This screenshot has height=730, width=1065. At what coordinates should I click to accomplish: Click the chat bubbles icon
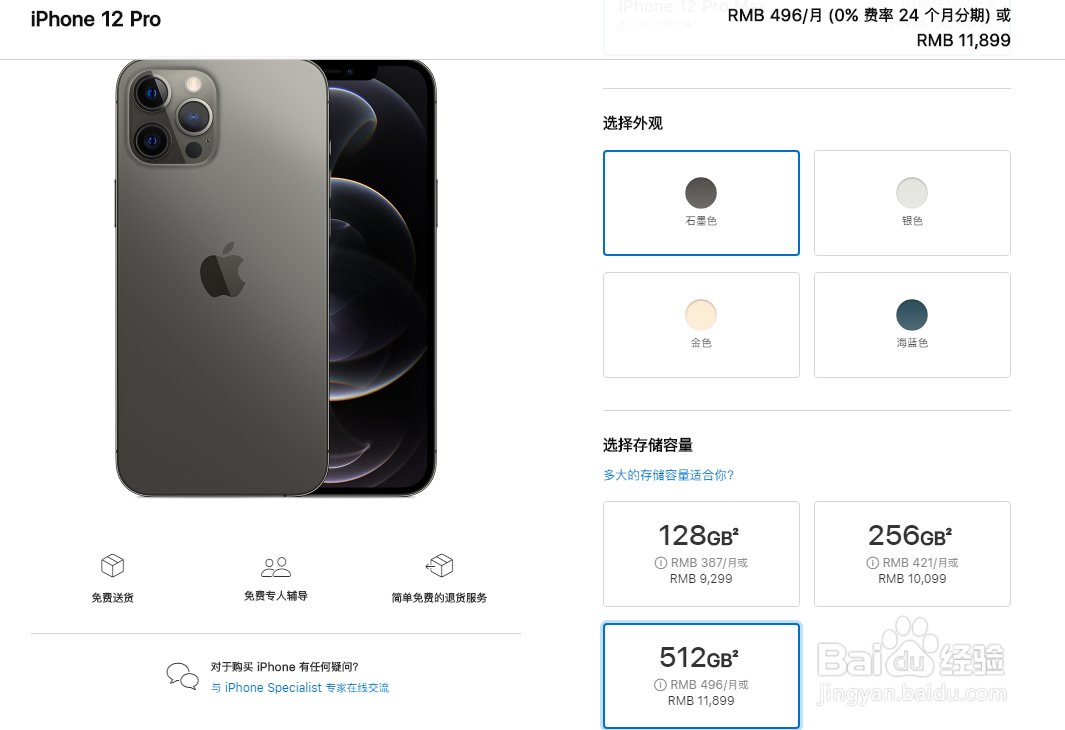click(183, 676)
